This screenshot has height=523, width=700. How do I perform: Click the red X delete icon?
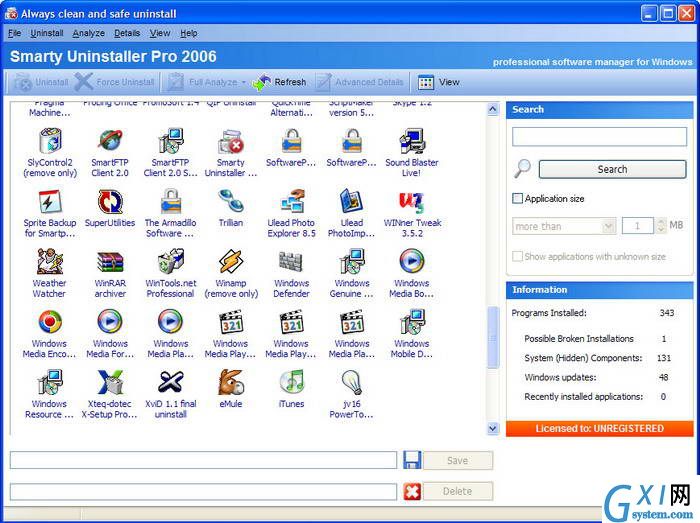coord(412,491)
